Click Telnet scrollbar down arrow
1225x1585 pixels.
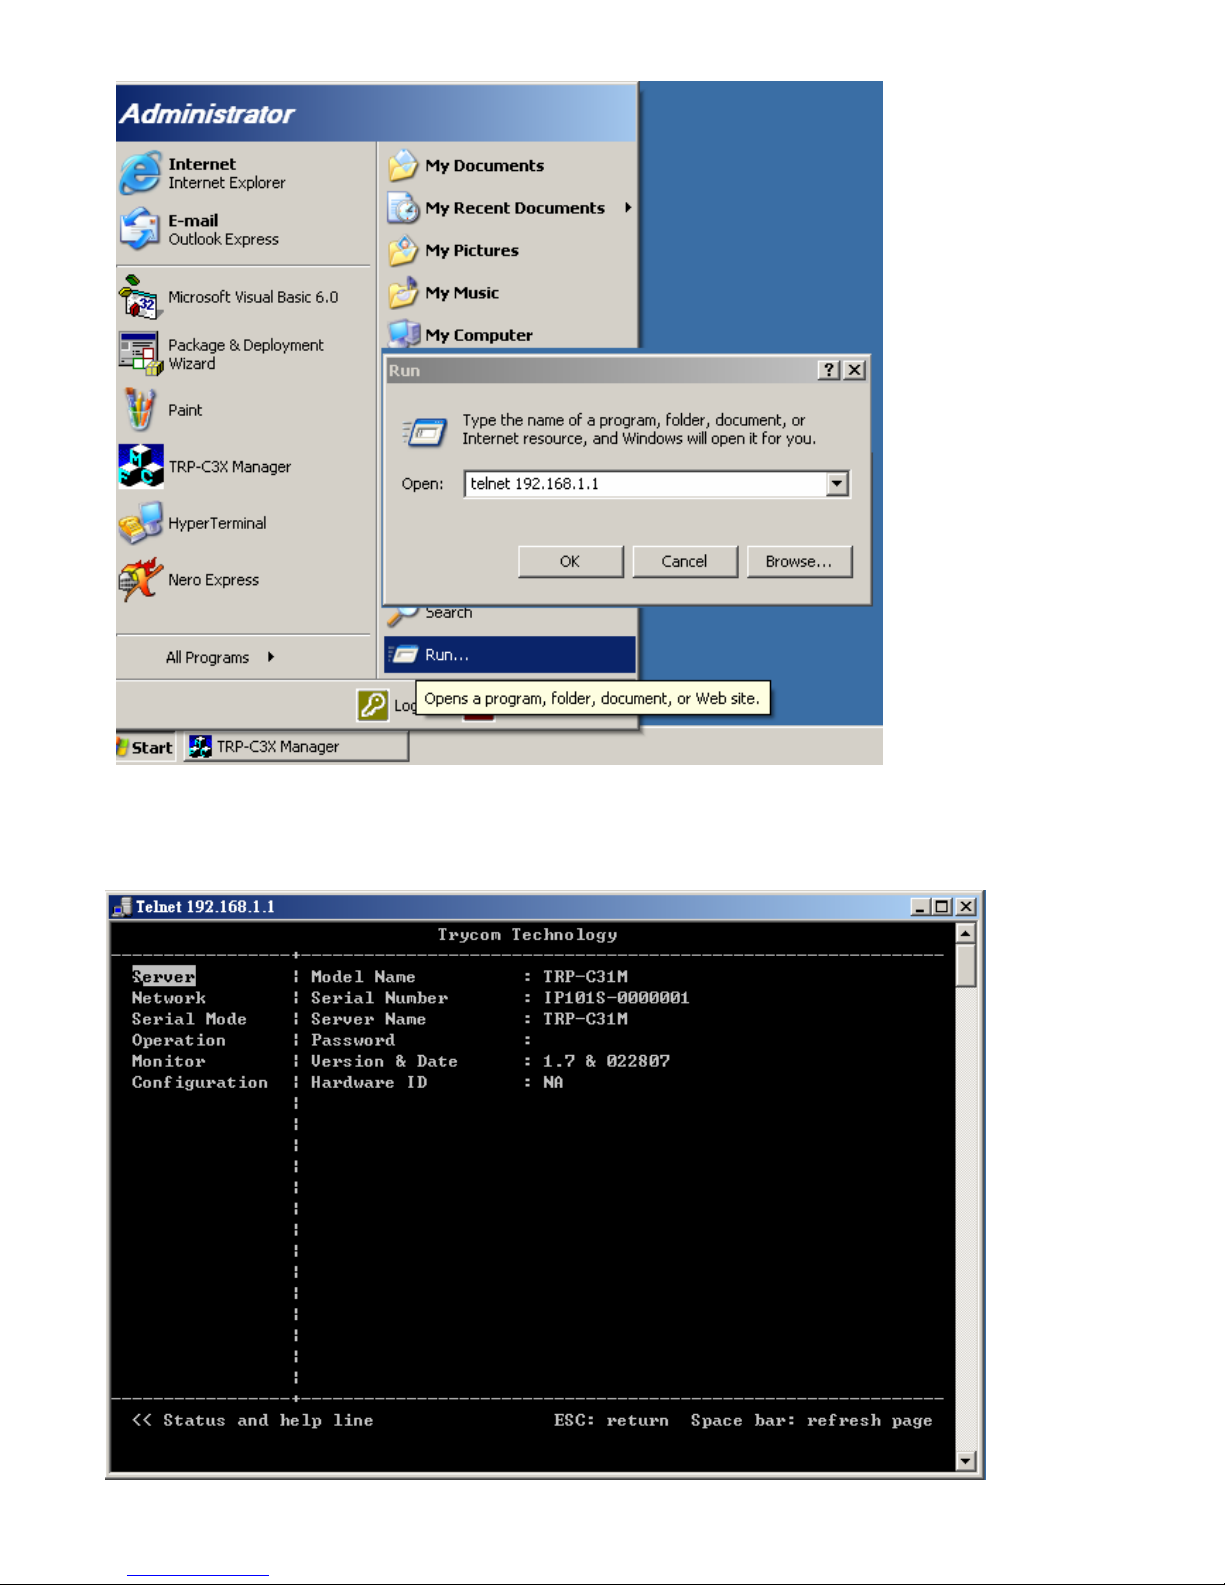pos(965,1460)
